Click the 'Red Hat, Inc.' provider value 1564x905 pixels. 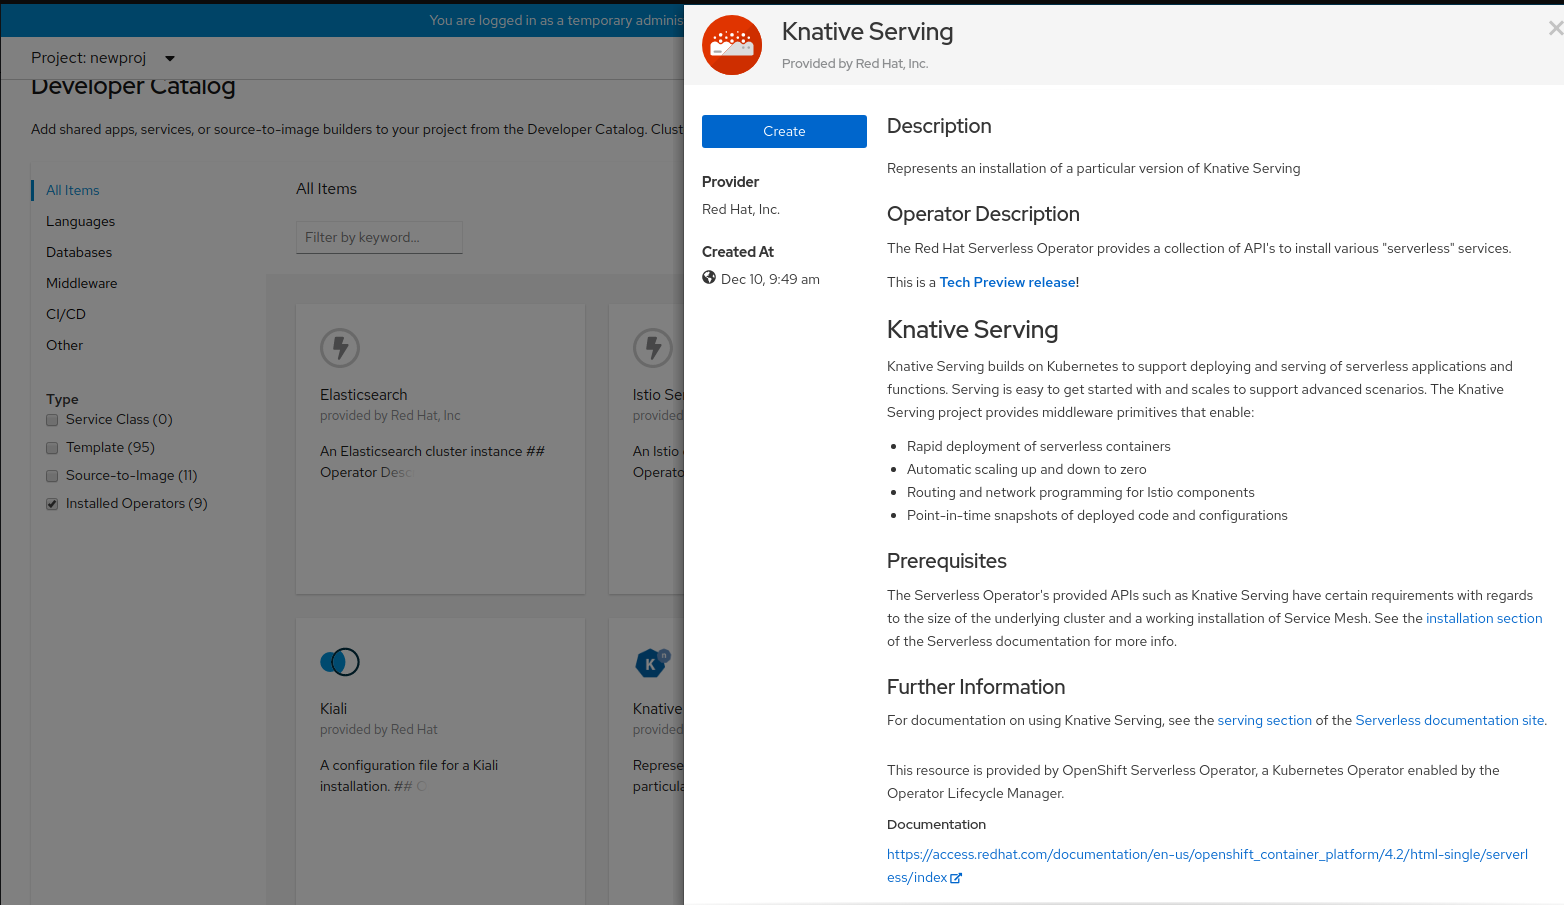tap(741, 209)
